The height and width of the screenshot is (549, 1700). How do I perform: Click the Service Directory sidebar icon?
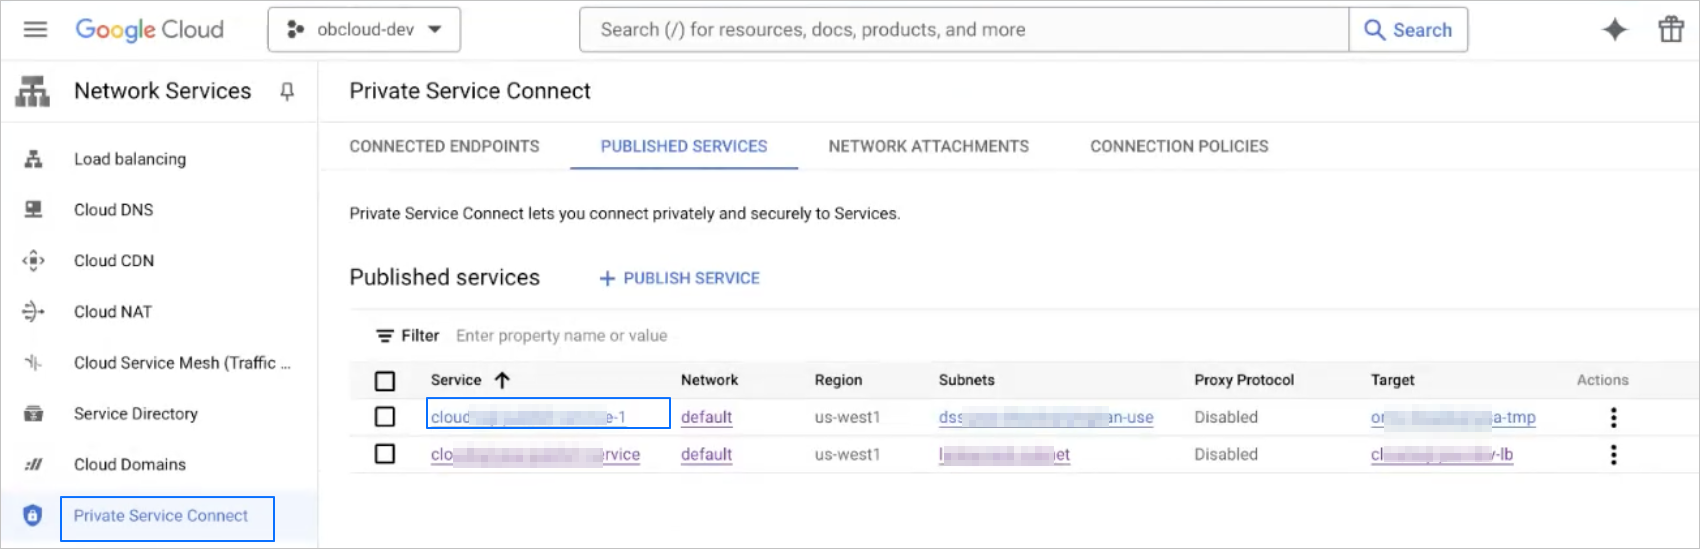tap(33, 414)
